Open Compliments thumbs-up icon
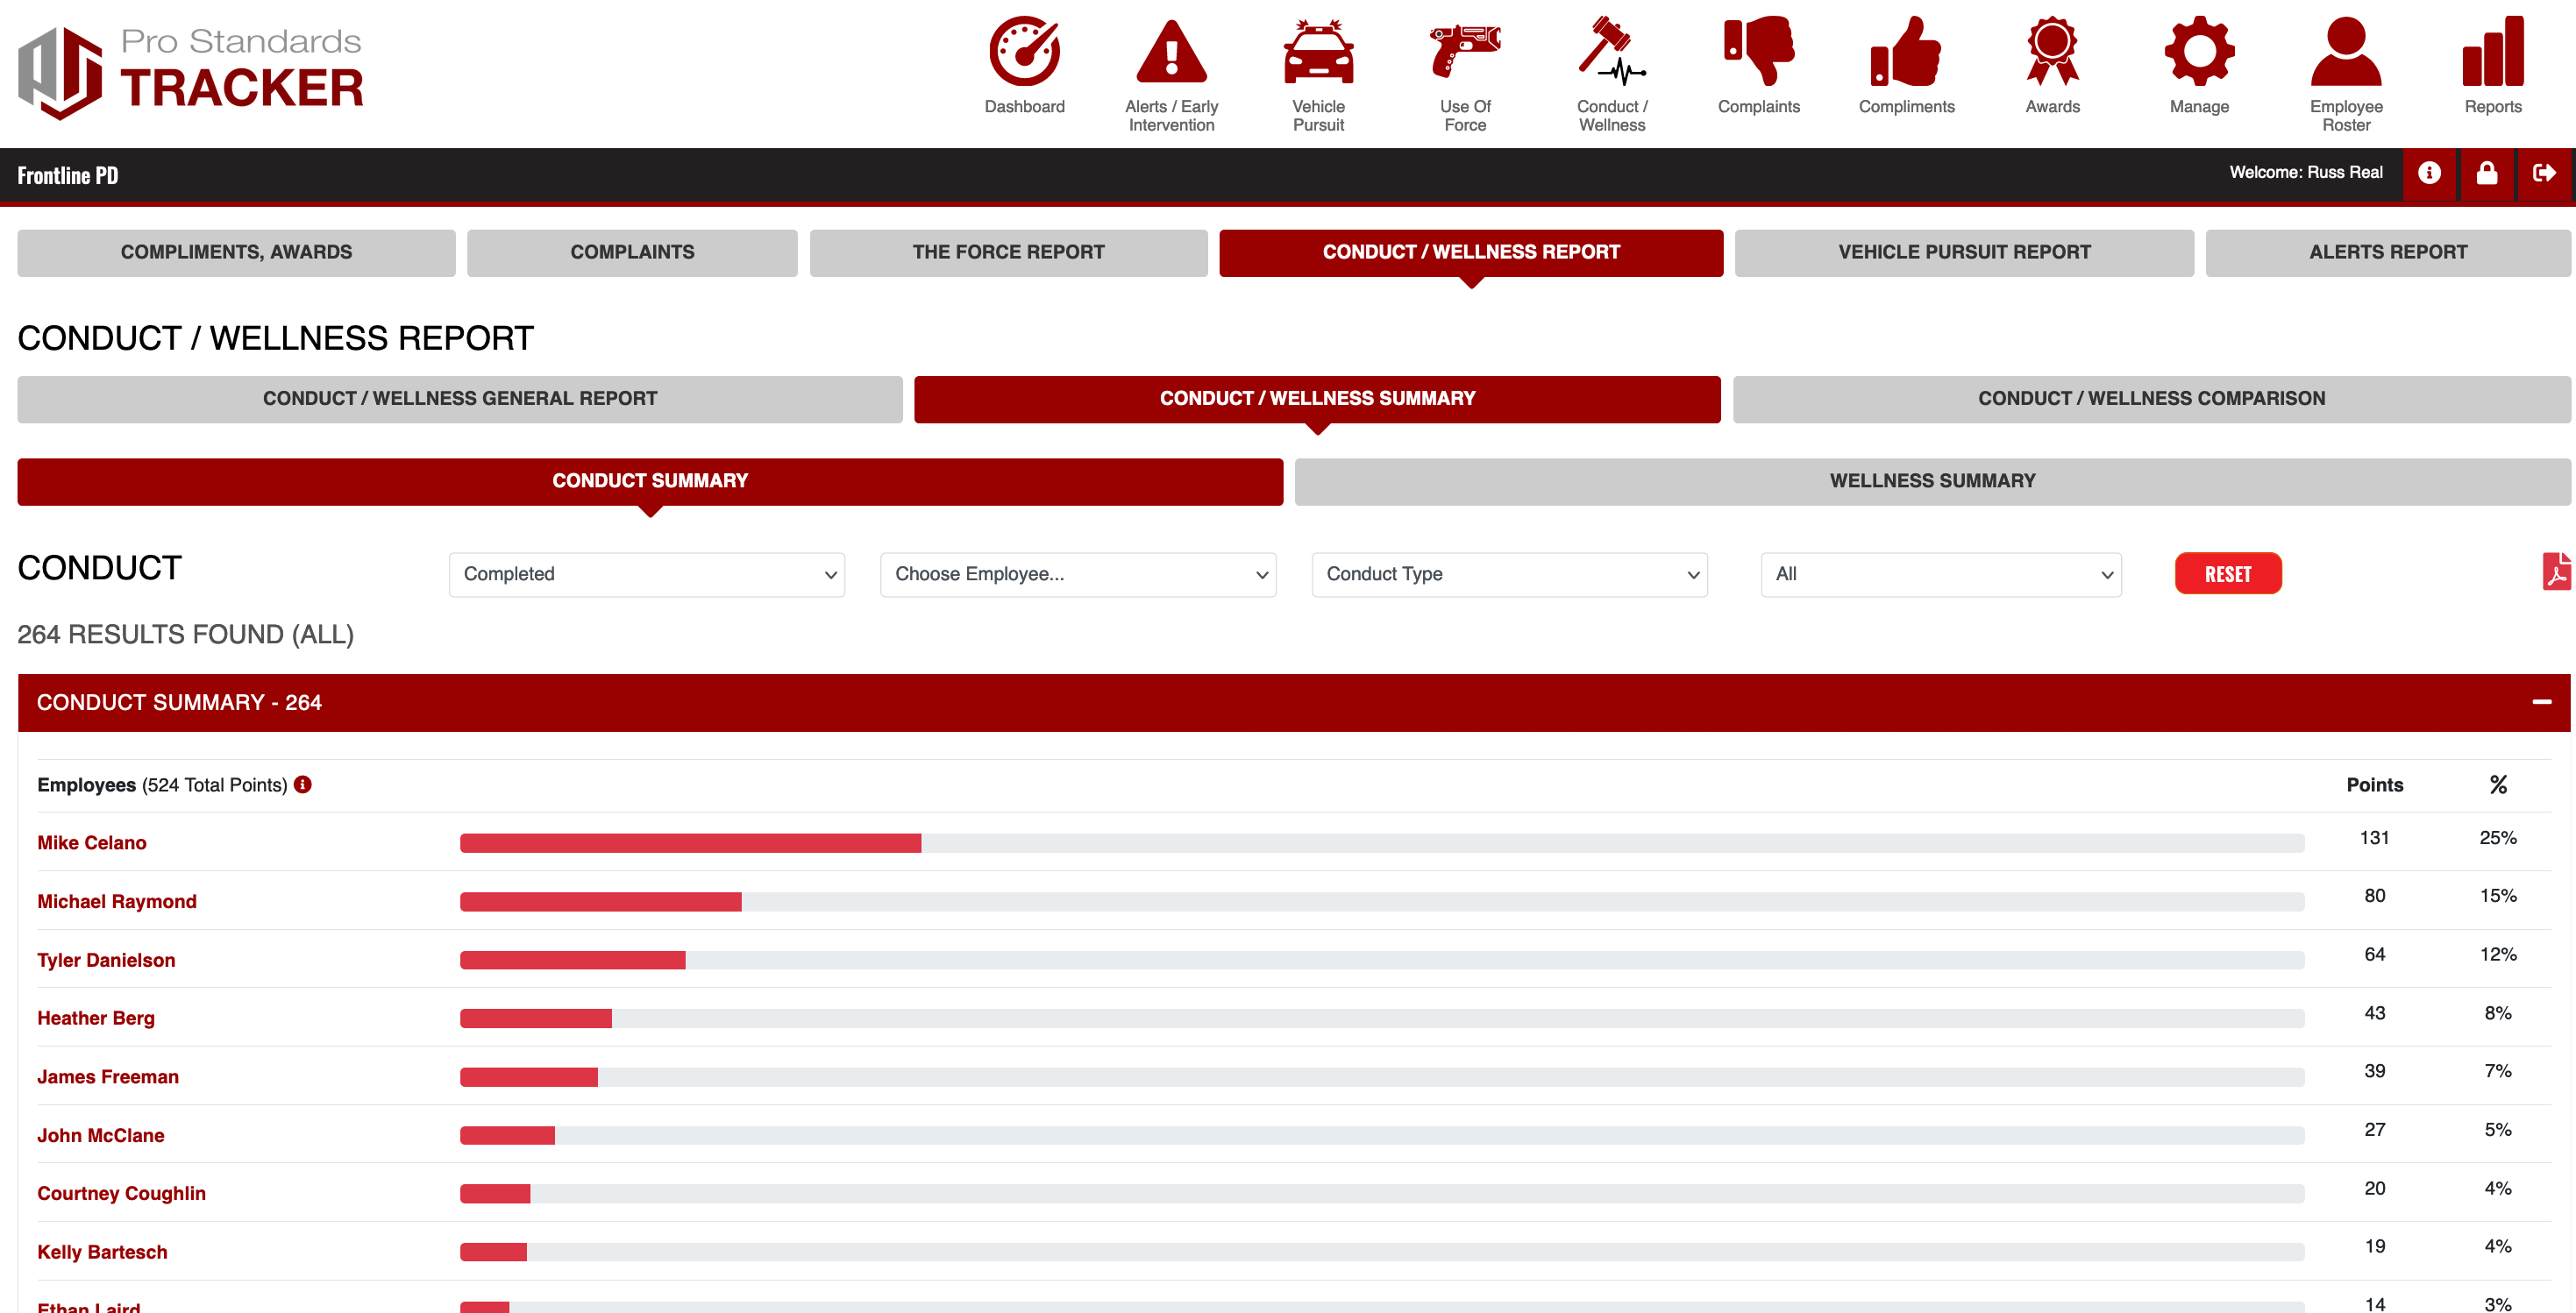This screenshot has height=1313, width=2576. tap(1905, 52)
